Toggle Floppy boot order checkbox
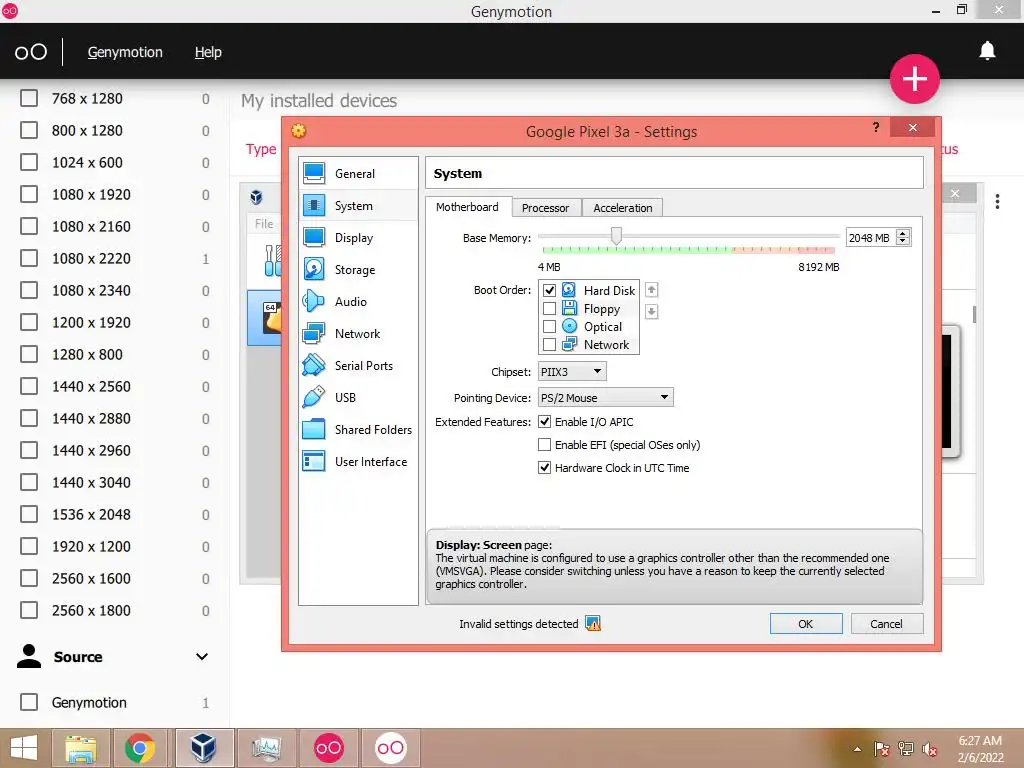 pyautogui.click(x=549, y=308)
